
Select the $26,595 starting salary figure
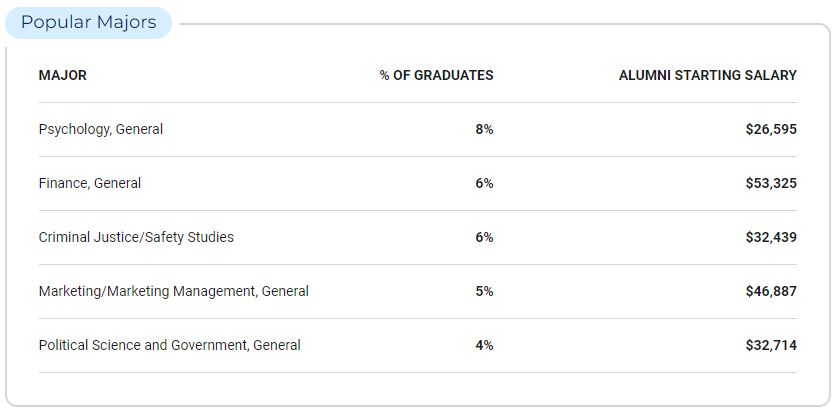771,130
